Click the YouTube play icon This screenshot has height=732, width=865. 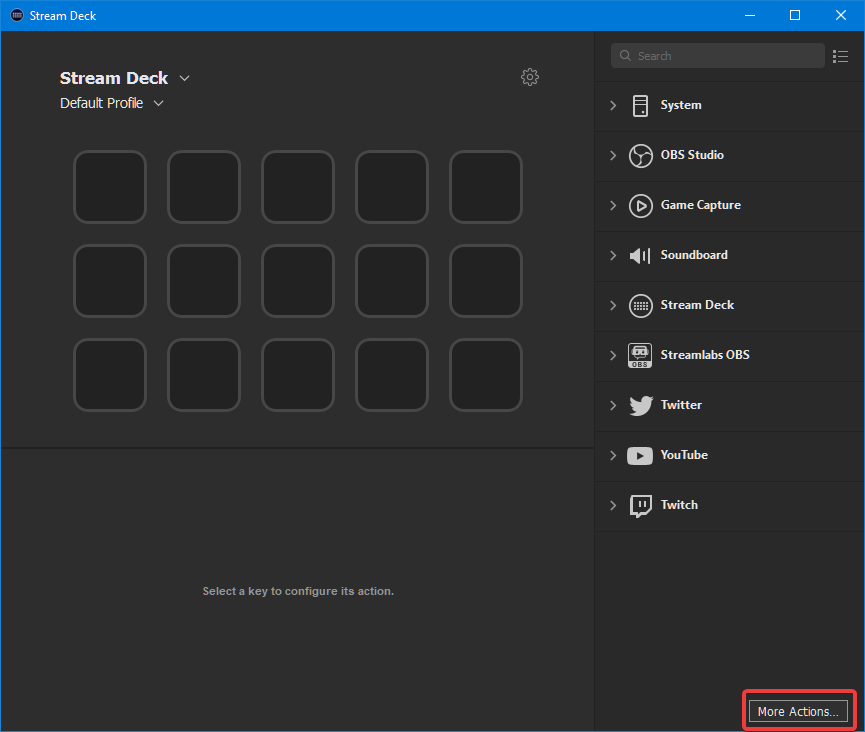[x=640, y=455]
